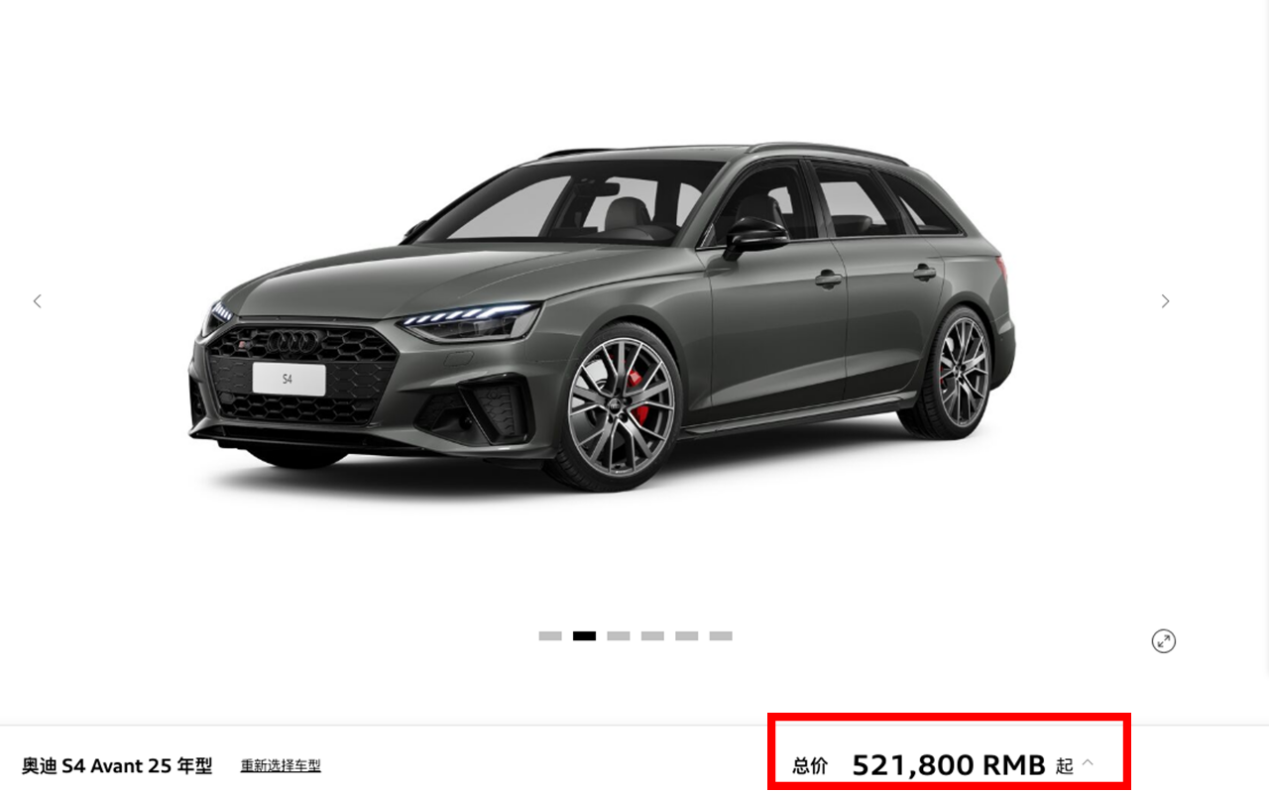The height and width of the screenshot is (793, 1269).
Task: Click the 重新选择车型 link
Action: (281, 766)
